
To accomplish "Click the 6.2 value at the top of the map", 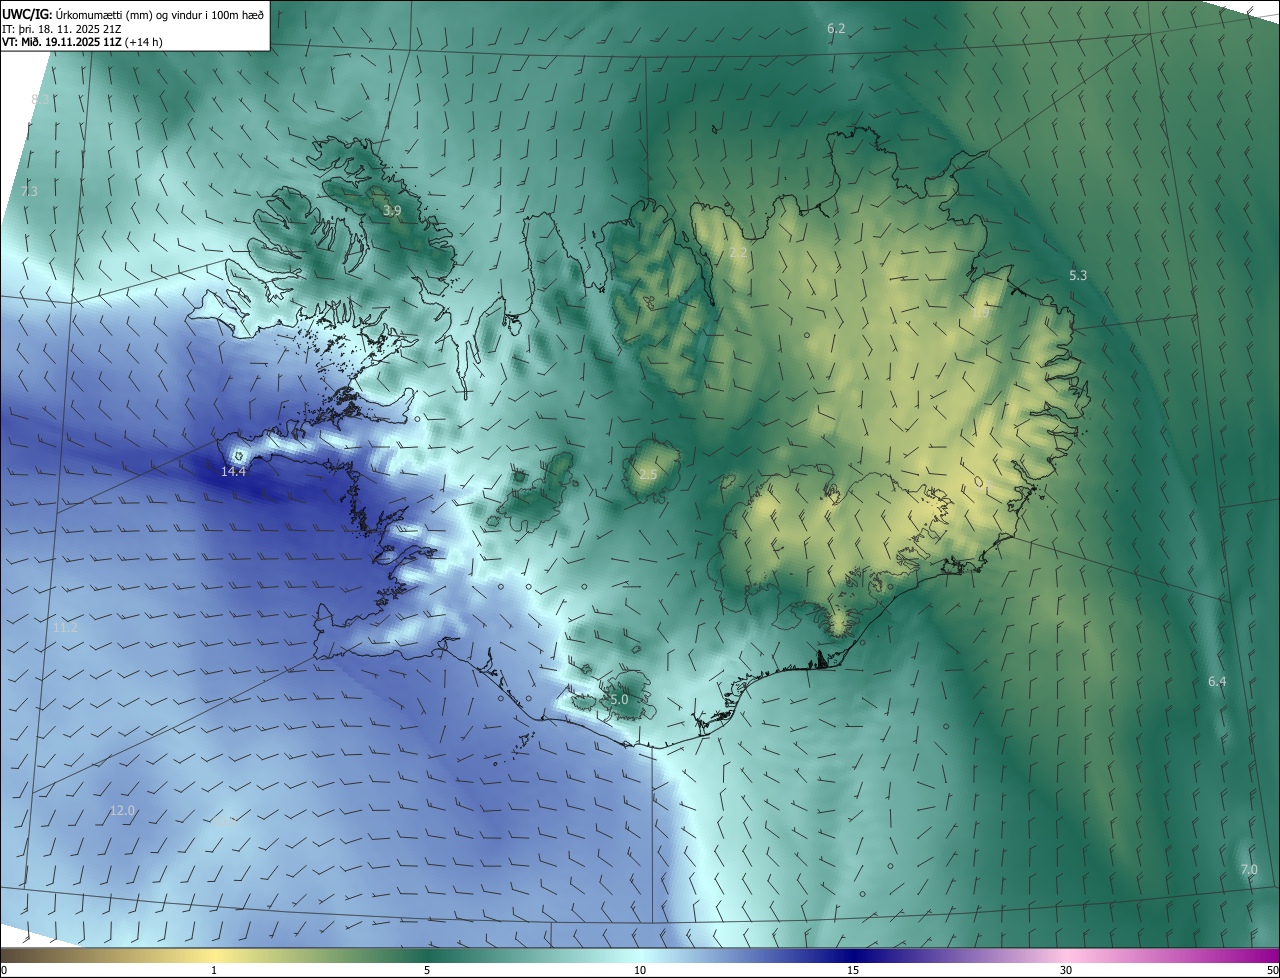I will (836, 29).
